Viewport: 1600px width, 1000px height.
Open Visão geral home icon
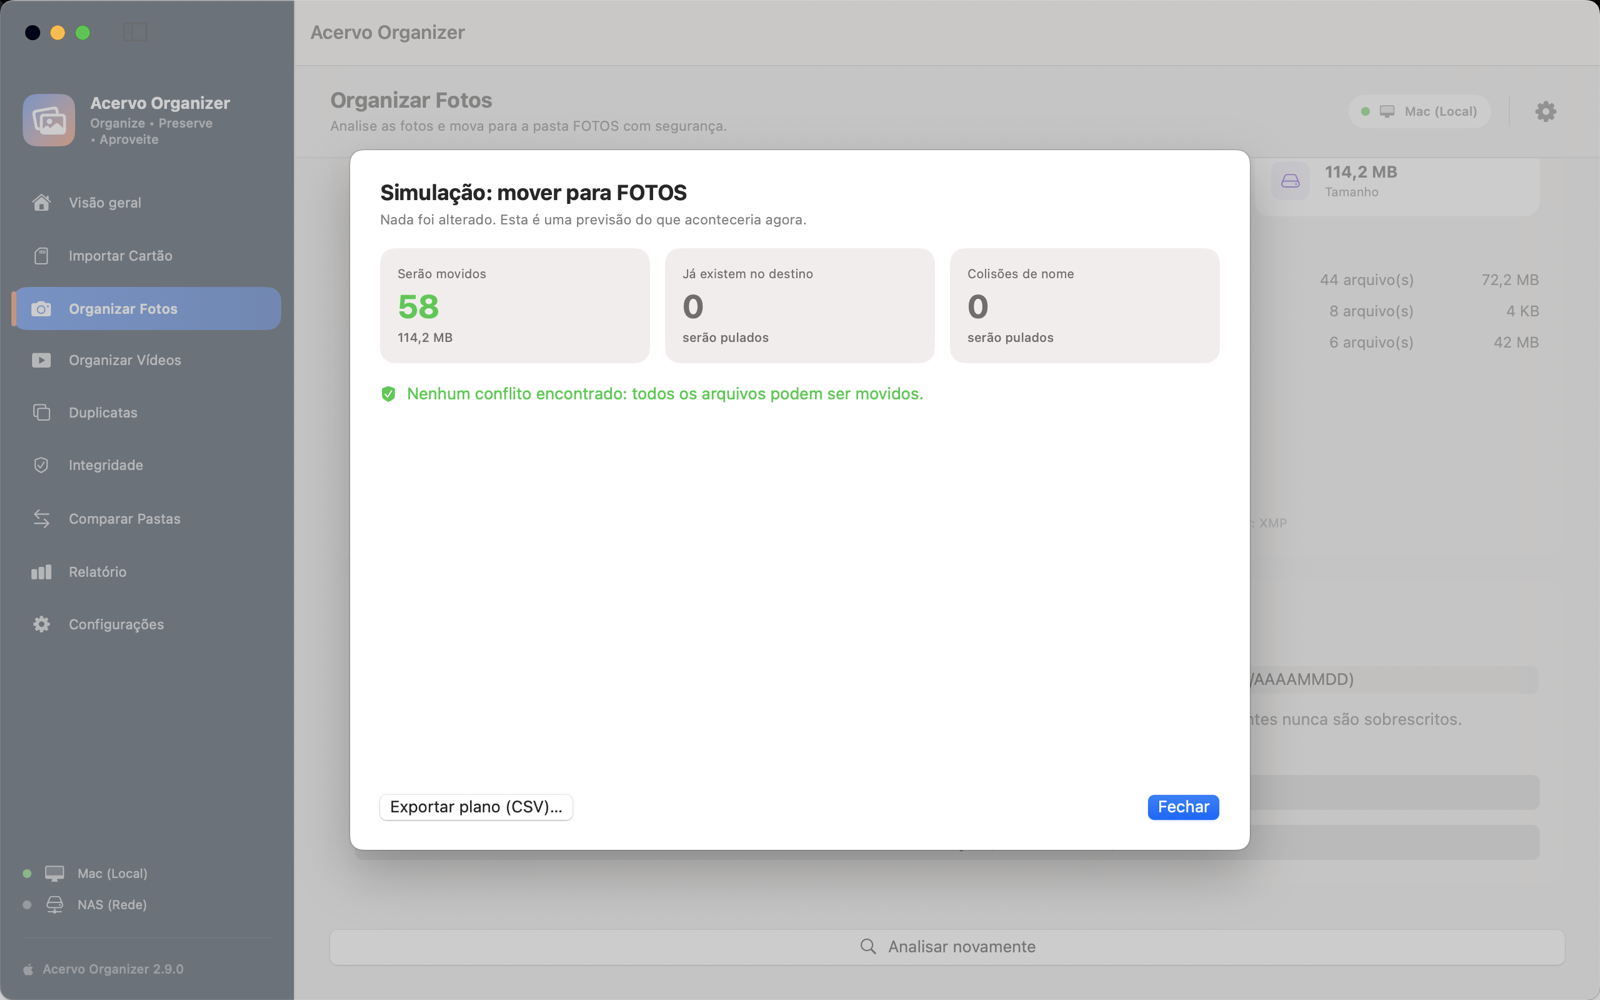41,203
